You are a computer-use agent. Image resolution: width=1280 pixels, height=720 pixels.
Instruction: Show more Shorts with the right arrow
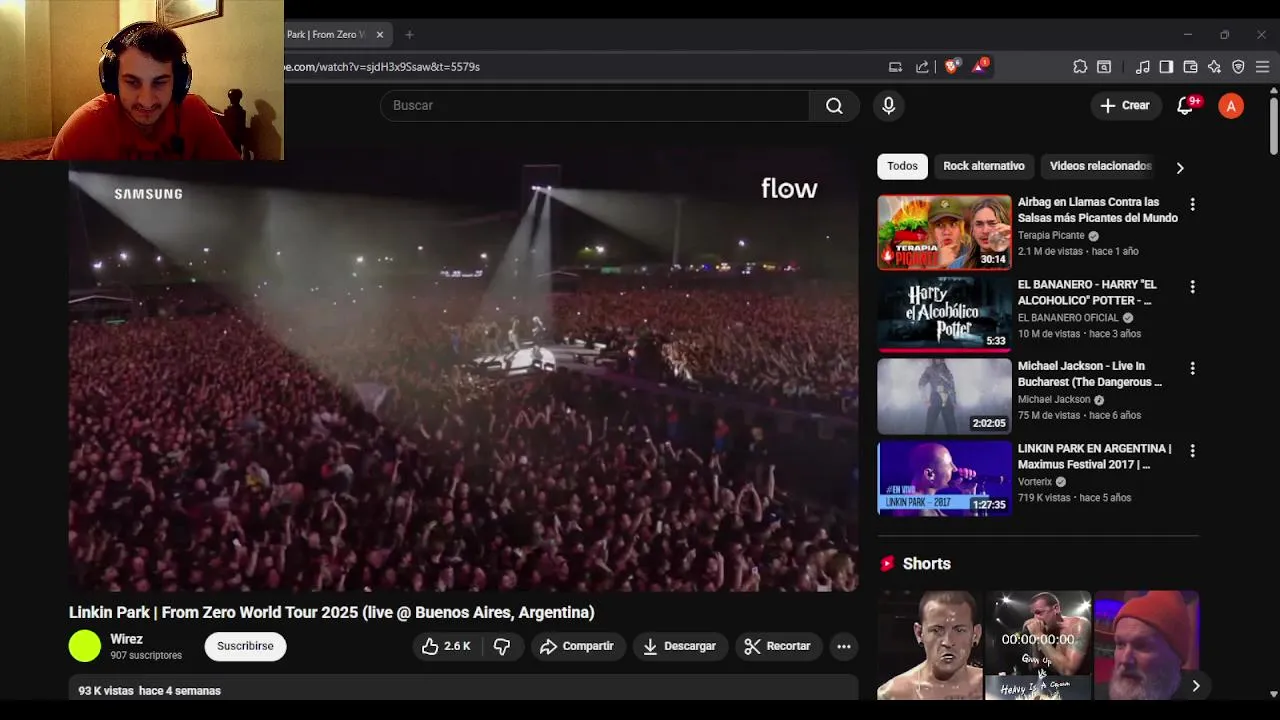tap(1195, 686)
